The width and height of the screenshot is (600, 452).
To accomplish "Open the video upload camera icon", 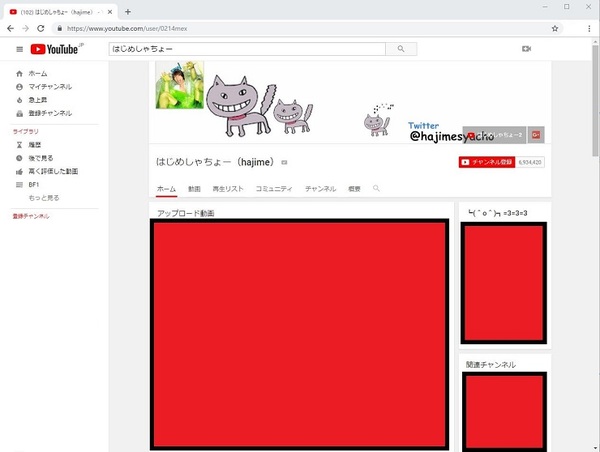I will [x=527, y=49].
